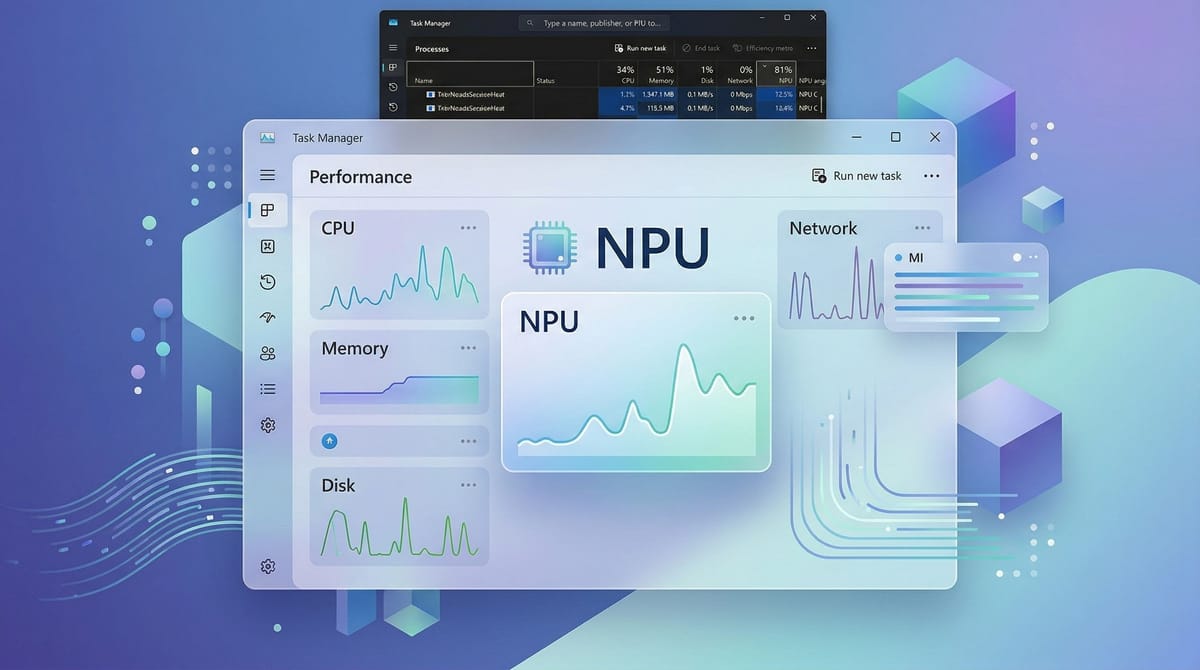Image resolution: width=1200 pixels, height=670 pixels.
Task: Select the Services gear icon
Action: (x=267, y=424)
